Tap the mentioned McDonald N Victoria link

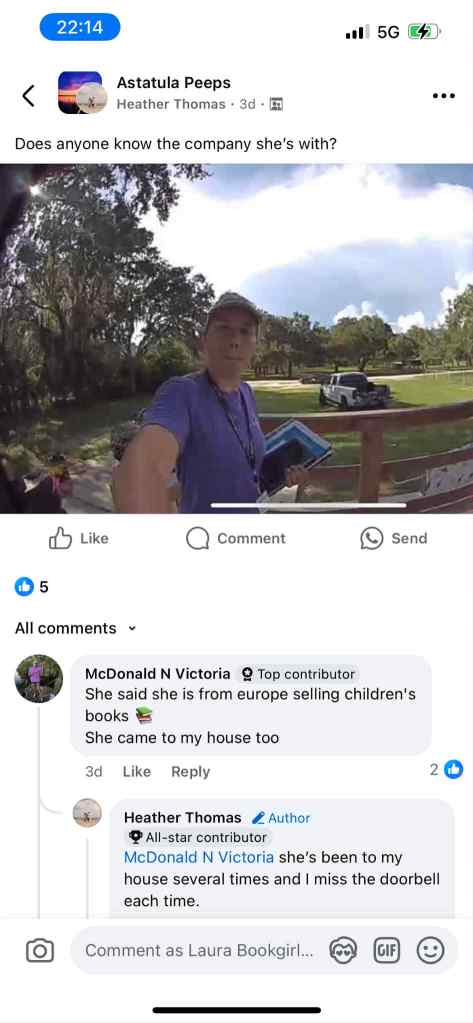[199, 857]
